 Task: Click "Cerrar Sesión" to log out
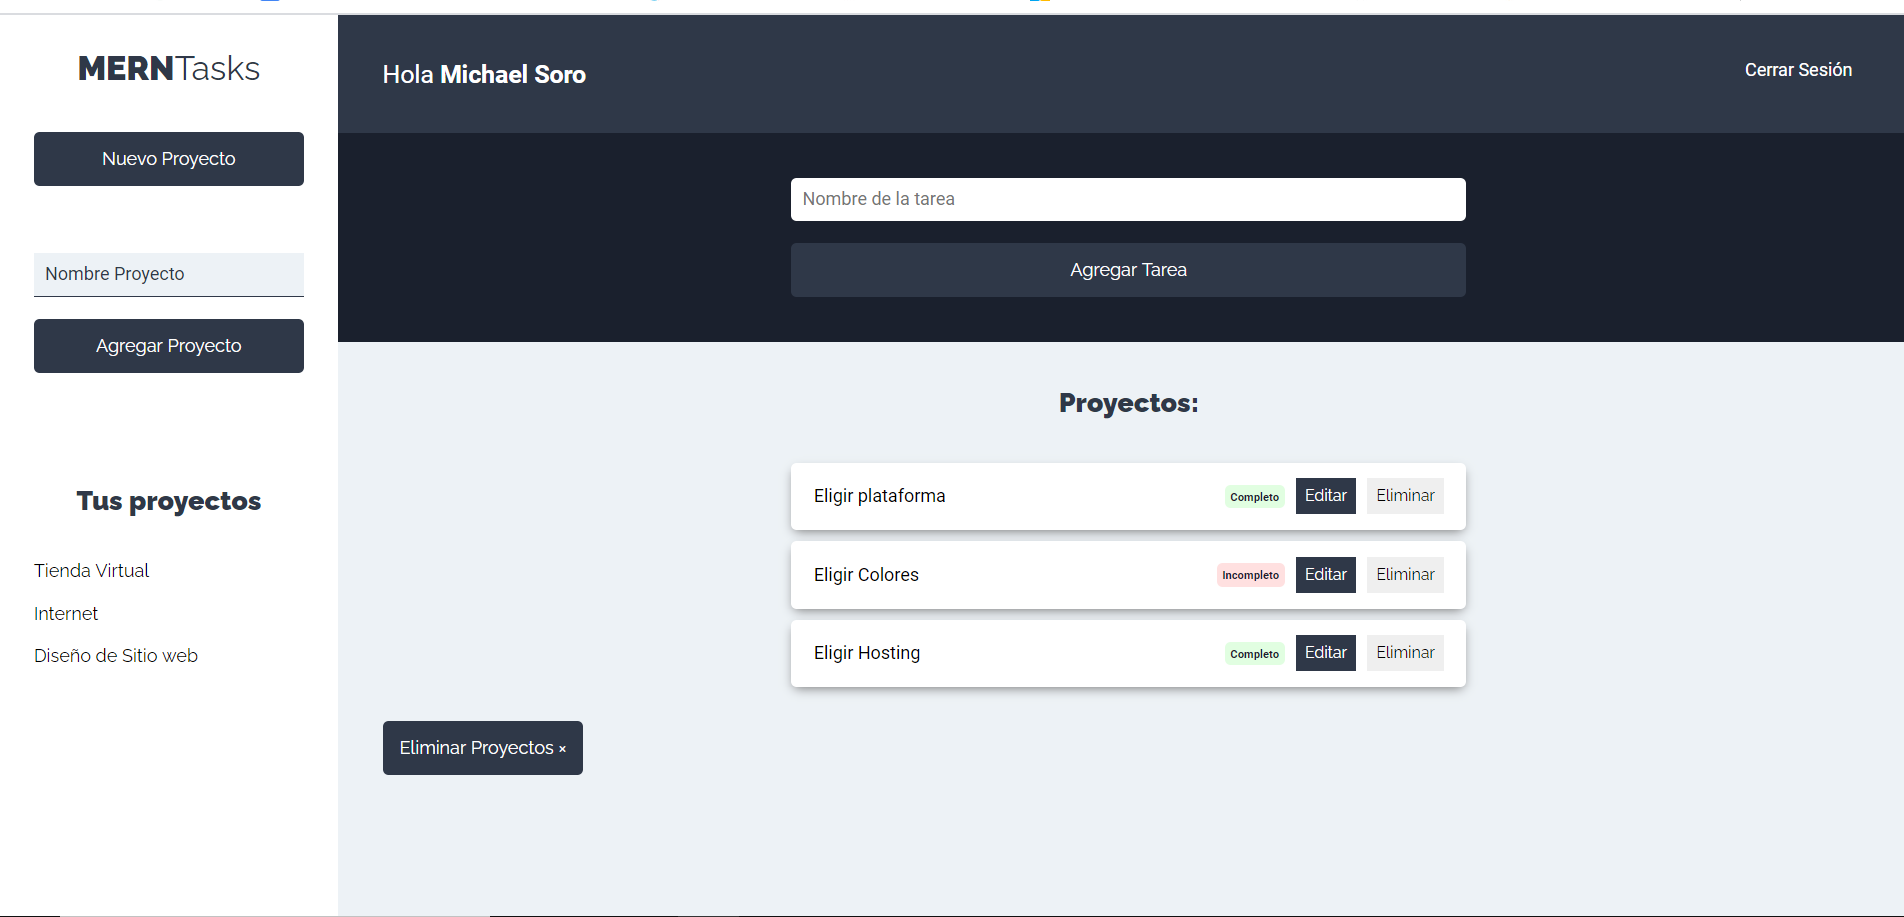1797,69
